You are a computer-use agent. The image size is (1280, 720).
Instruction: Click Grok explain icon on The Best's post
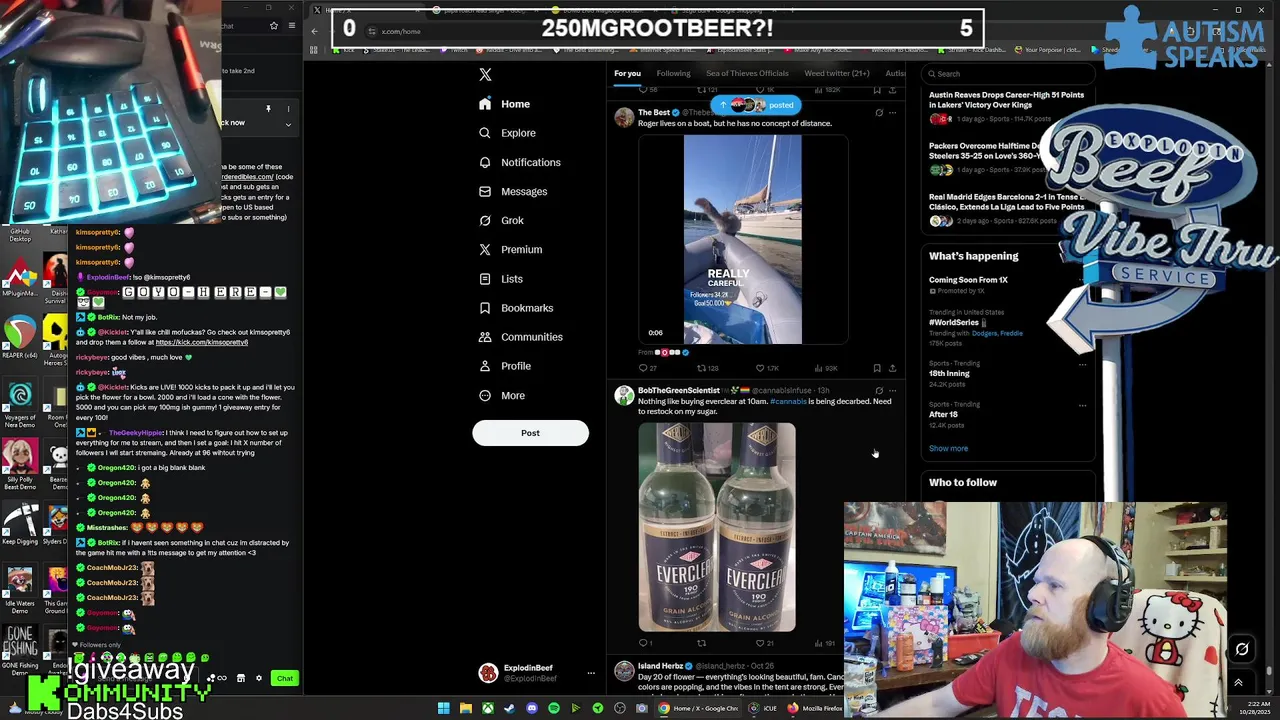pos(879,113)
